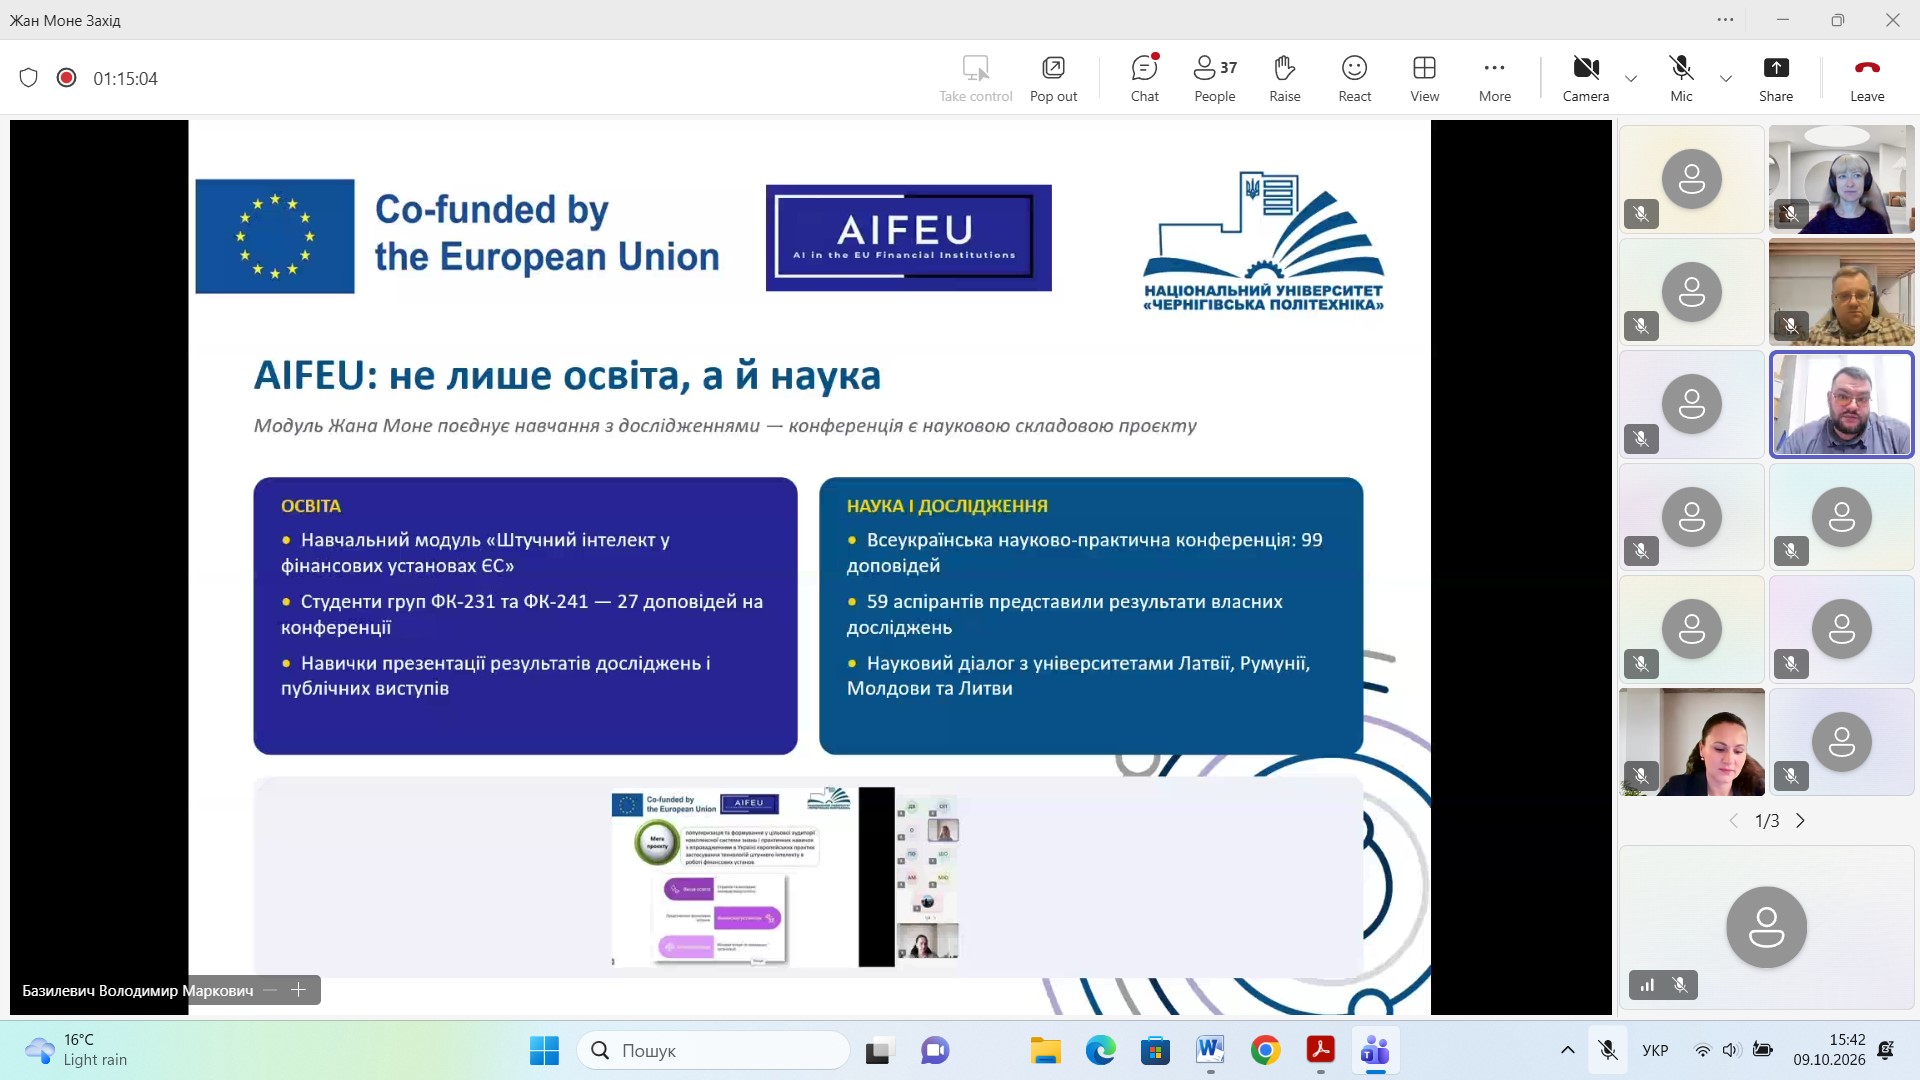This screenshot has height=1080, width=1920.
Task: Open the Chat panel
Action: [x=1145, y=78]
